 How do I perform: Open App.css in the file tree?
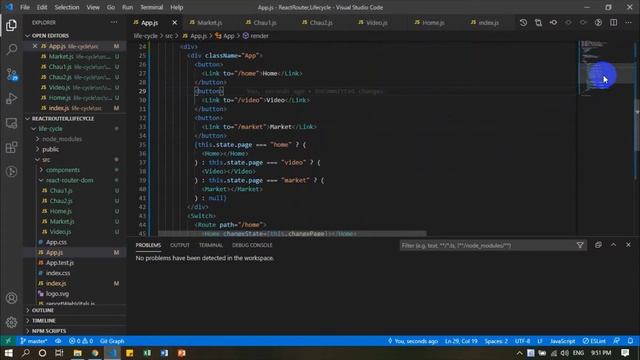pyautogui.click(x=56, y=242)
